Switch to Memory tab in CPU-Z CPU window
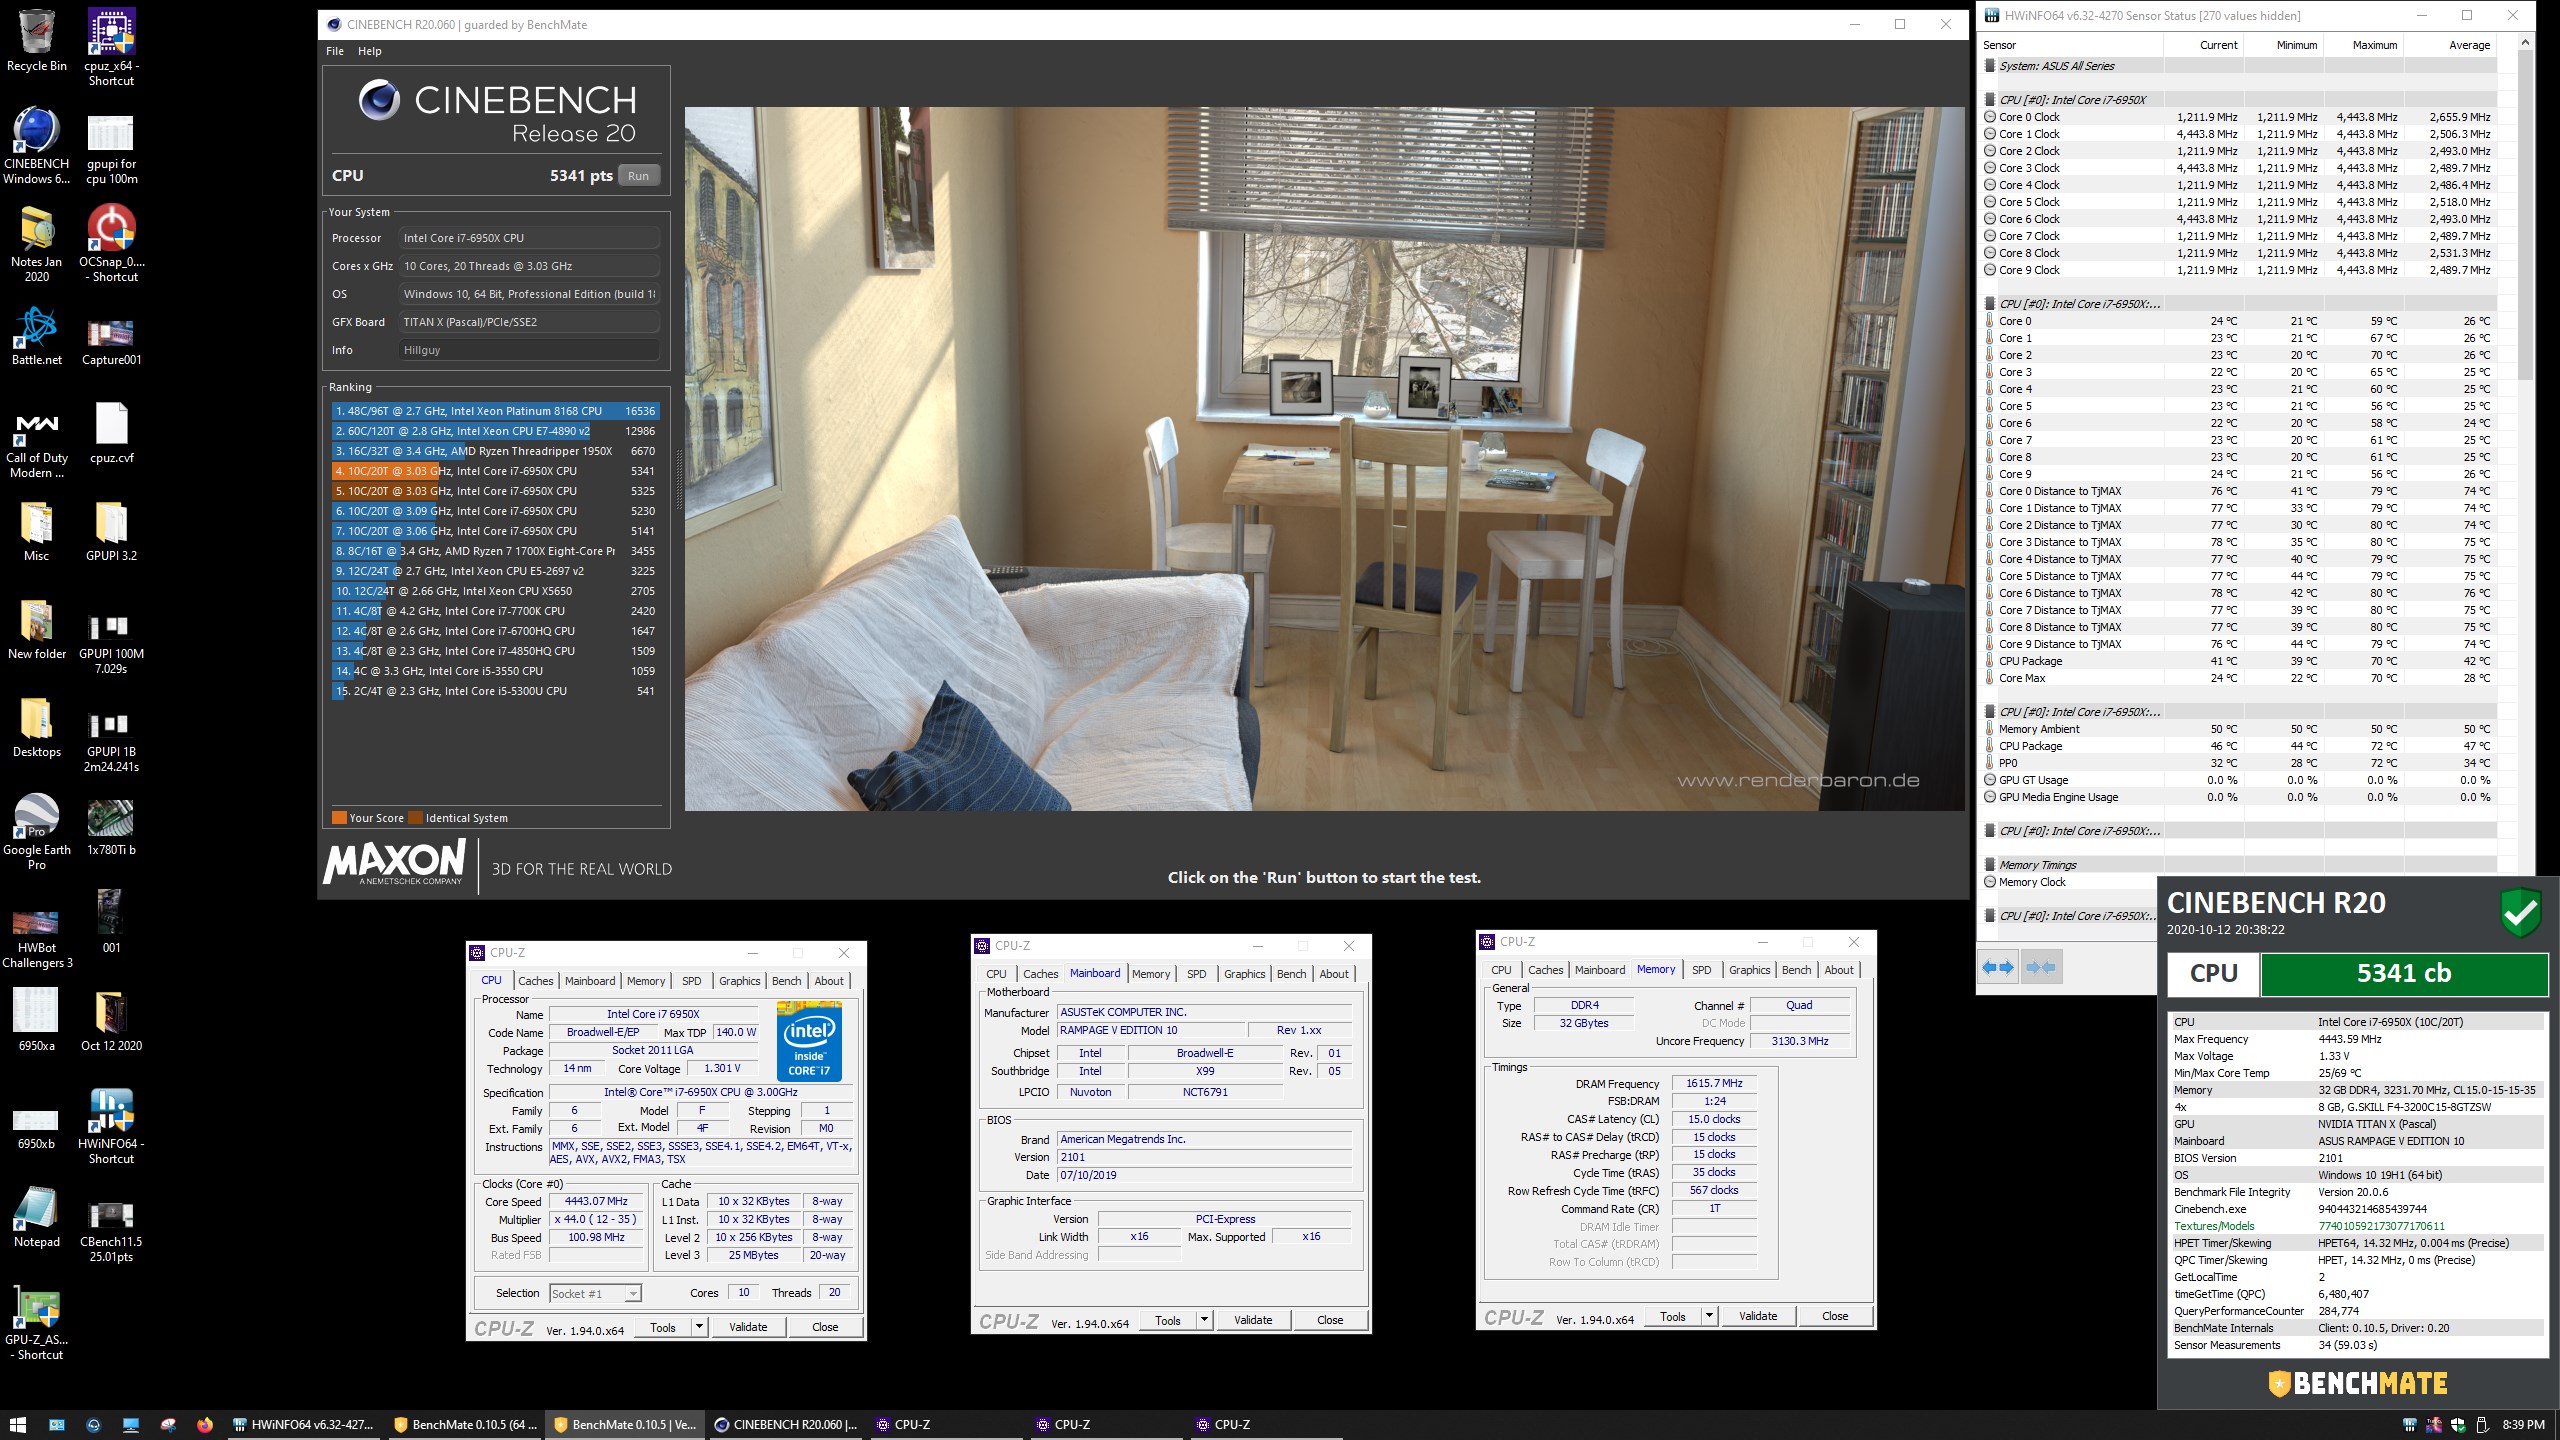 coord(646,981)
